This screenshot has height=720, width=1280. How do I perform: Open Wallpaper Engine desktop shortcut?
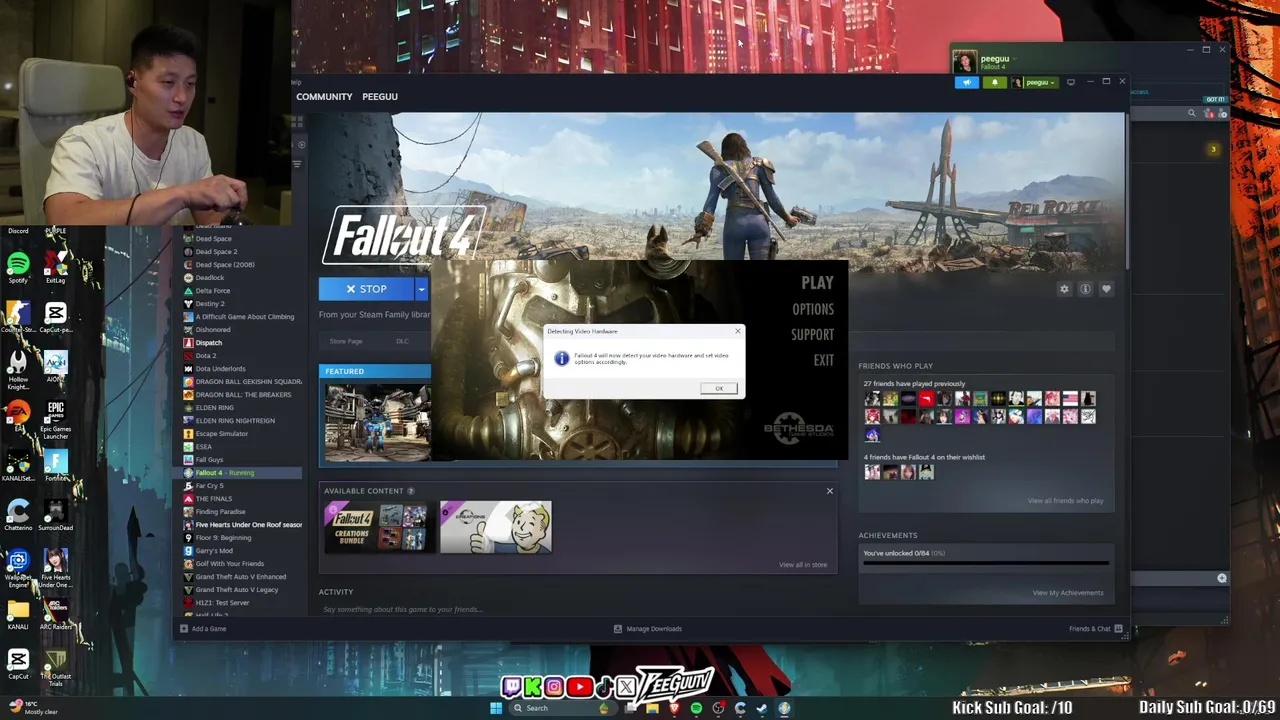[x=18, y=568]
